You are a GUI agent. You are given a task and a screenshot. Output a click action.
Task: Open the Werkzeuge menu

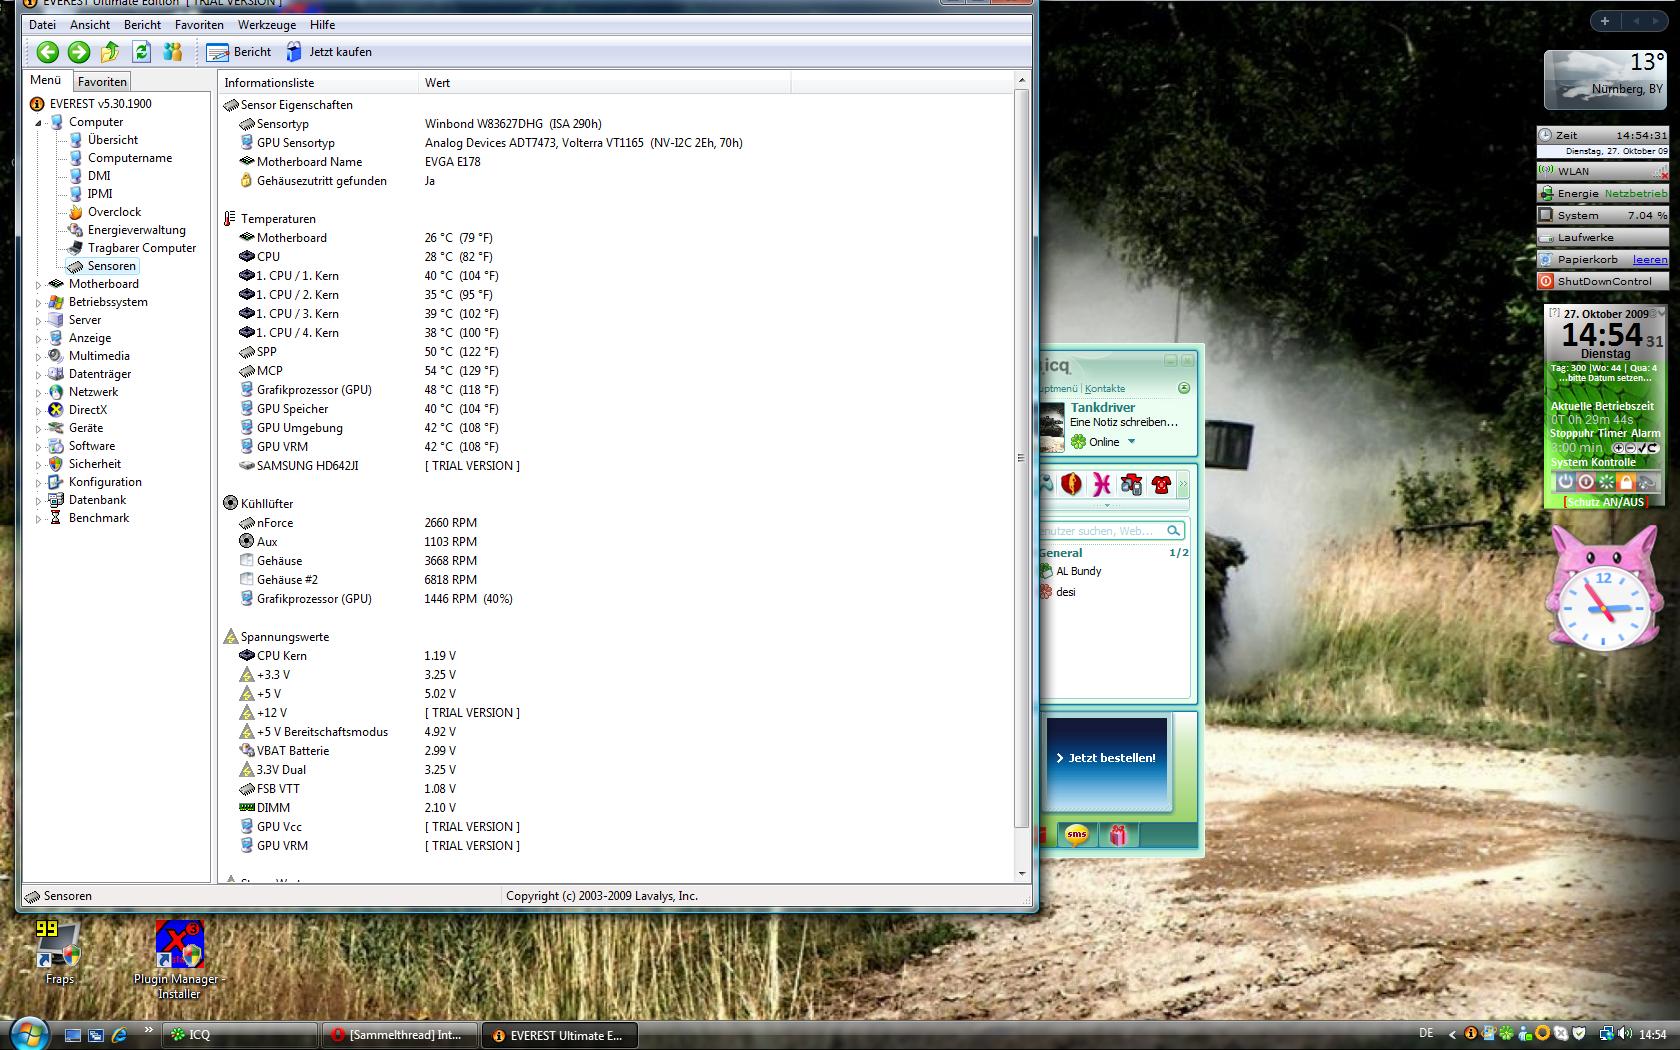pyautogui.click(x=266, y=25)
